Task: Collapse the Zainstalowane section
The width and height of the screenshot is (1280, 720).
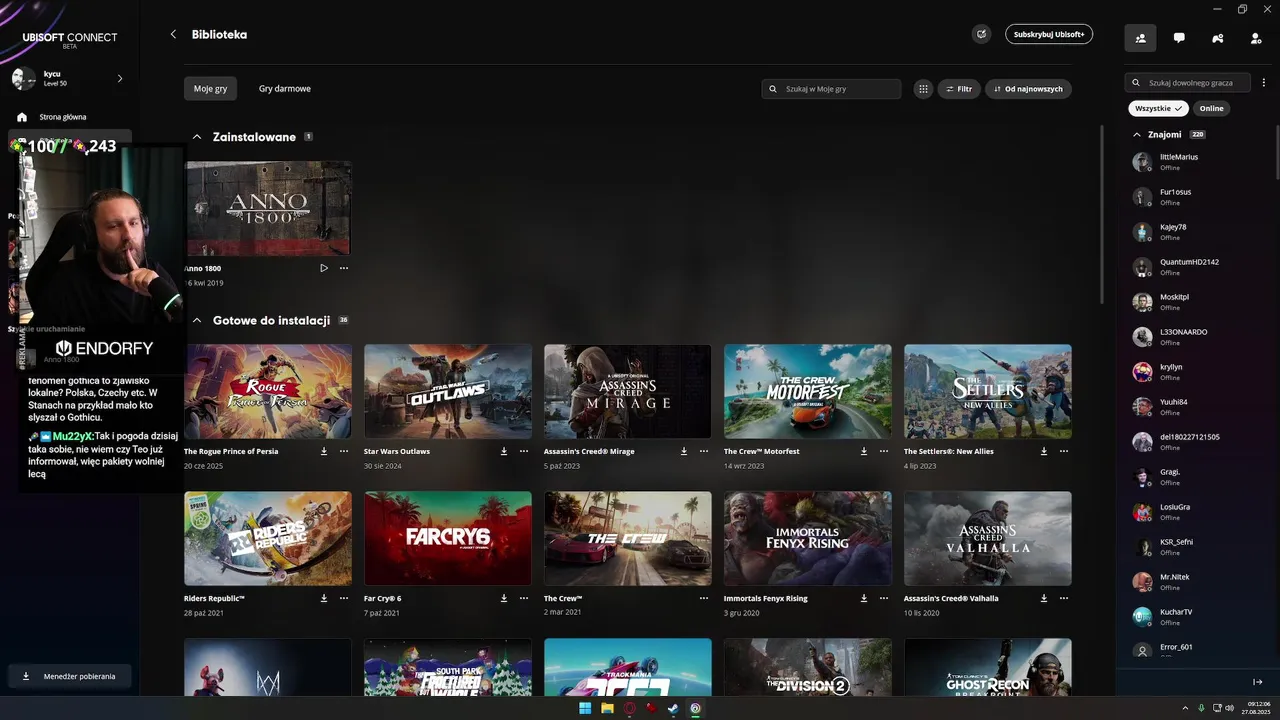Action: [x=197, y=137]
